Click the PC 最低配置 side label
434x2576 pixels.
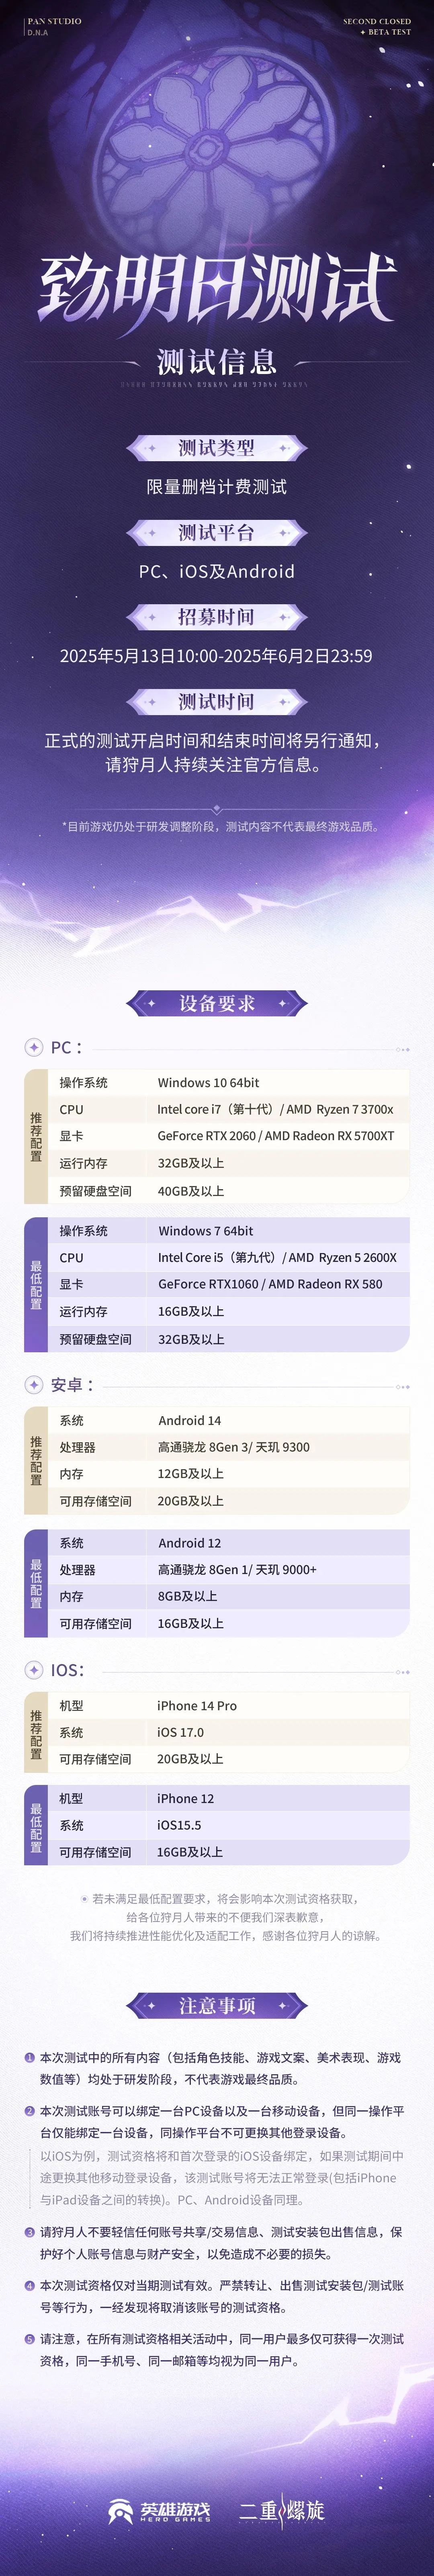(36, 1284)
